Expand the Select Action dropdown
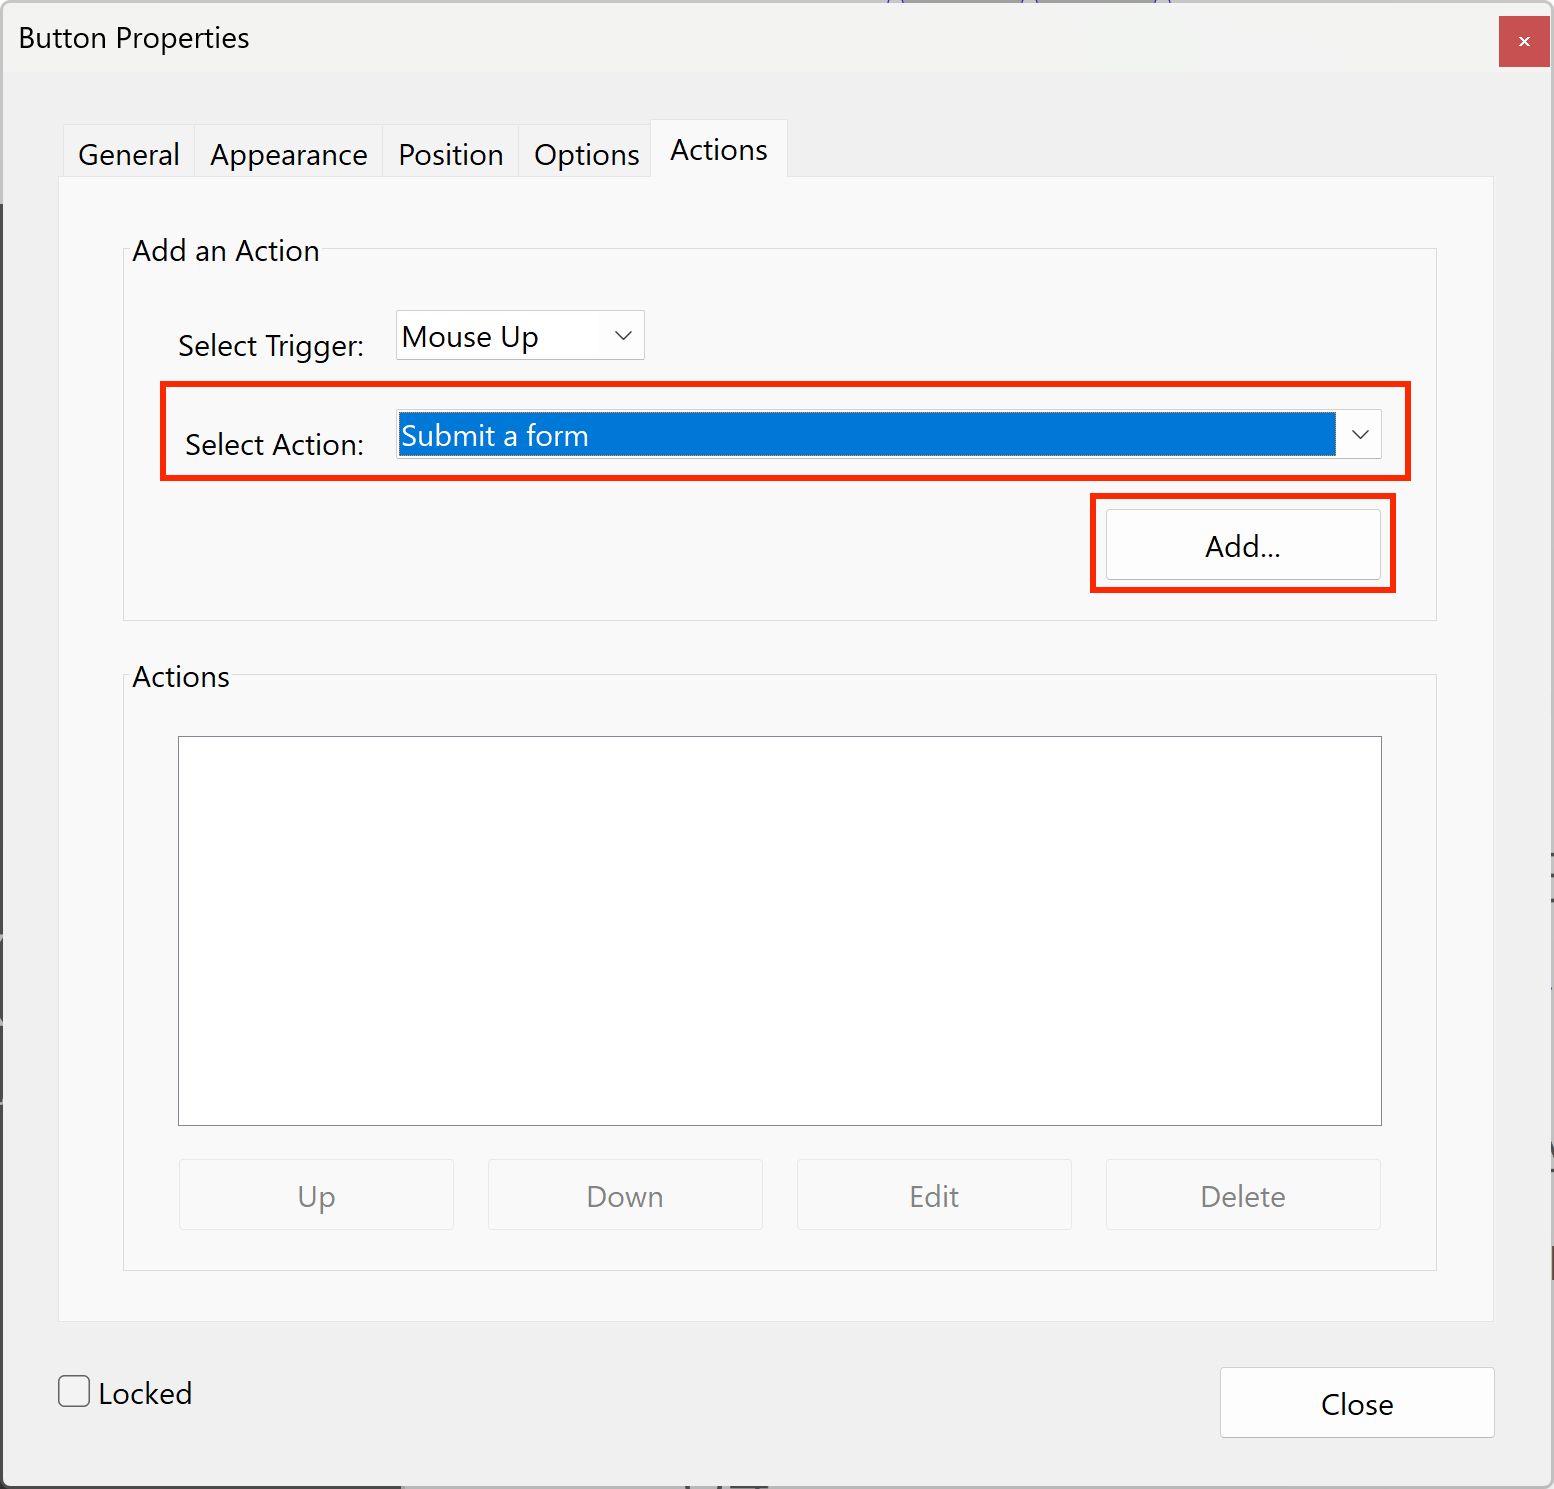This screenshot has width=1554, height=1489. coord(889,435)
